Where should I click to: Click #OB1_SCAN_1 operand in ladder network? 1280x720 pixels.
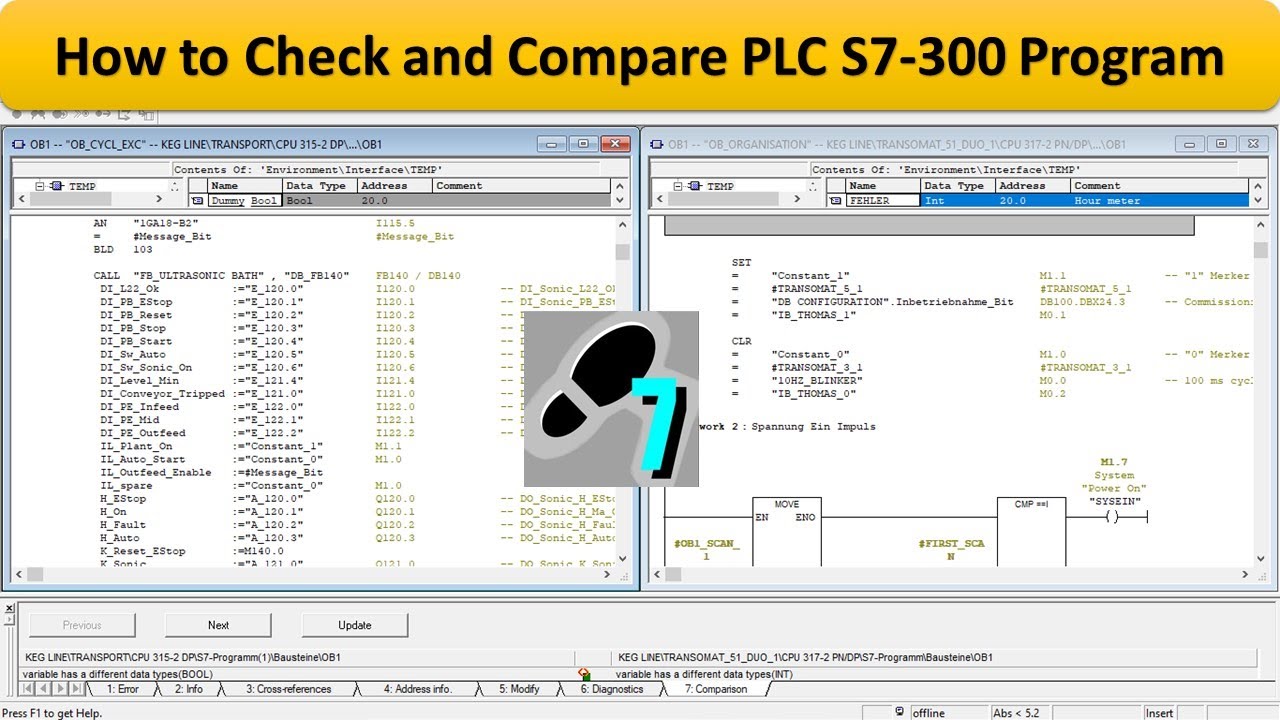(706, 550)
